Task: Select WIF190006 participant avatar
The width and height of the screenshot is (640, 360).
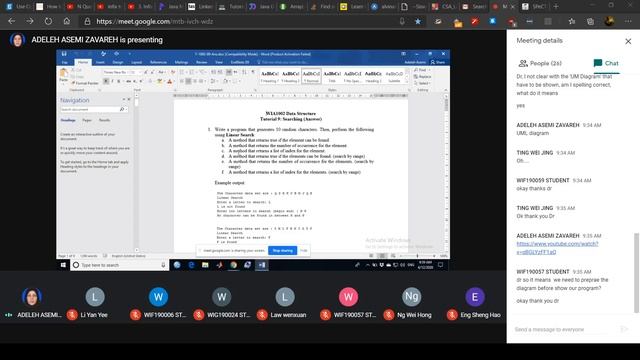Action: pos(158,297)
